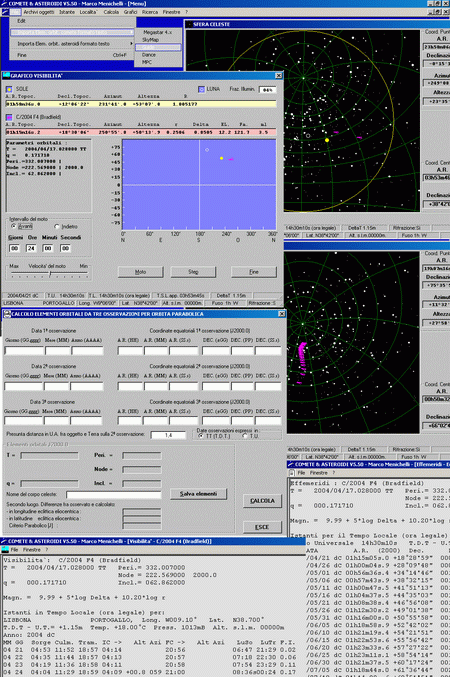Screen dimensions: 450x677
Task: Click the Secondi interval field
Action: [x=65, y=248]
